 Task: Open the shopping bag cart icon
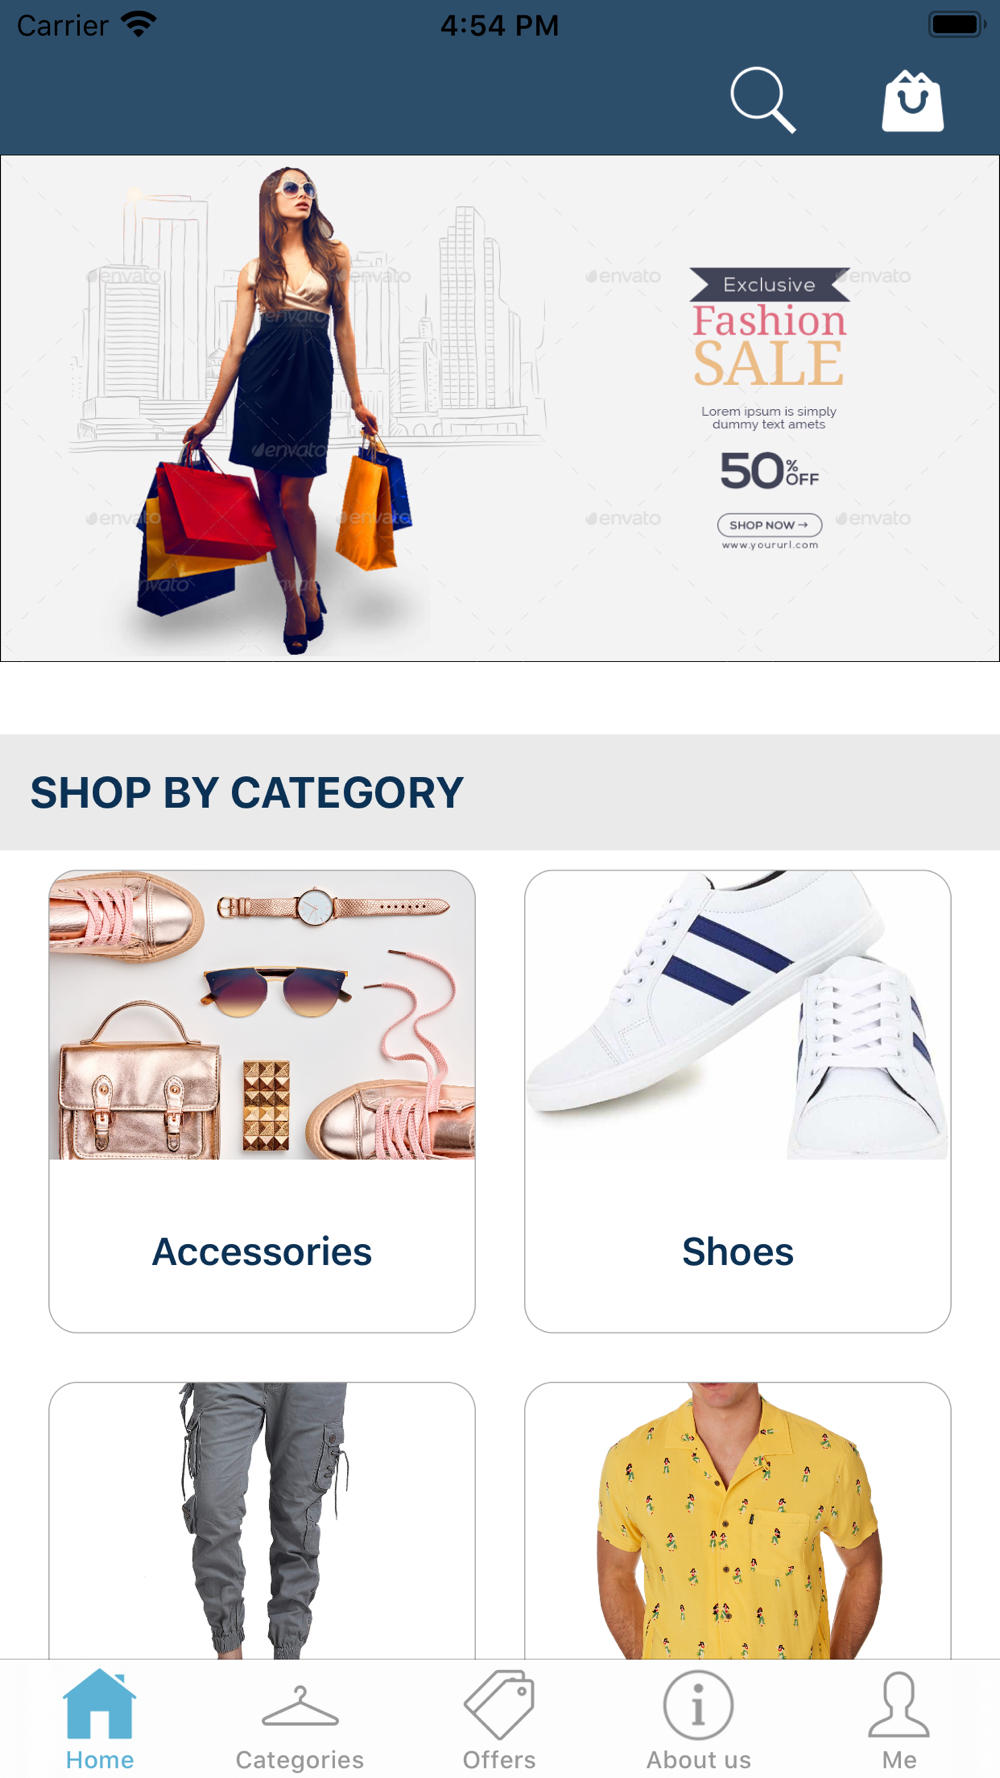coord(913,101)
